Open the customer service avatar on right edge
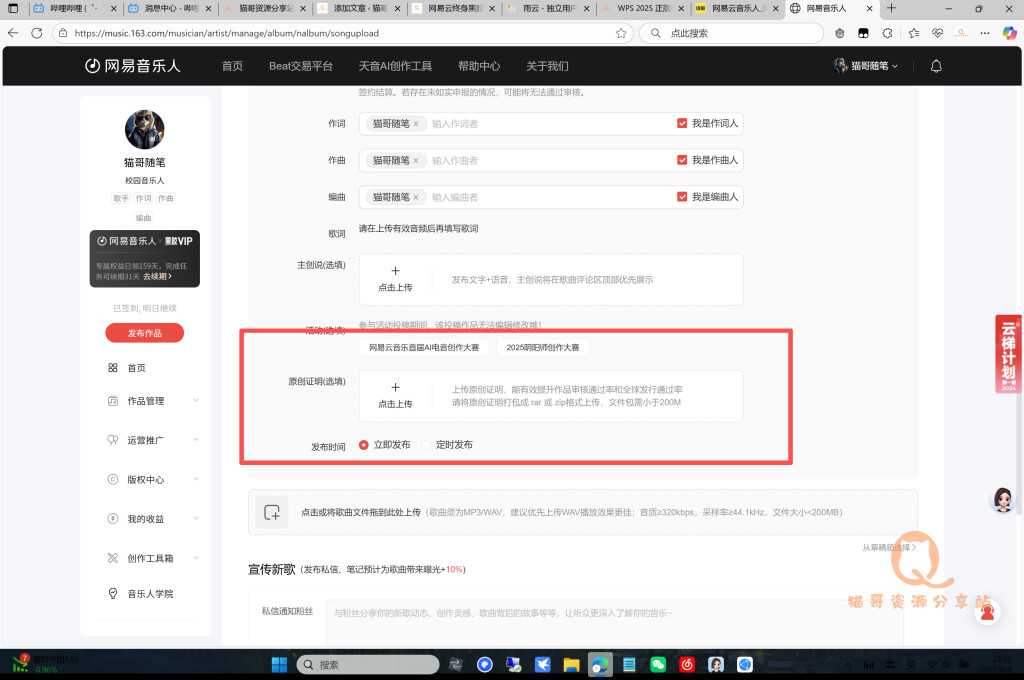This screenshot has height=680, width=1024. (1002, 500)
